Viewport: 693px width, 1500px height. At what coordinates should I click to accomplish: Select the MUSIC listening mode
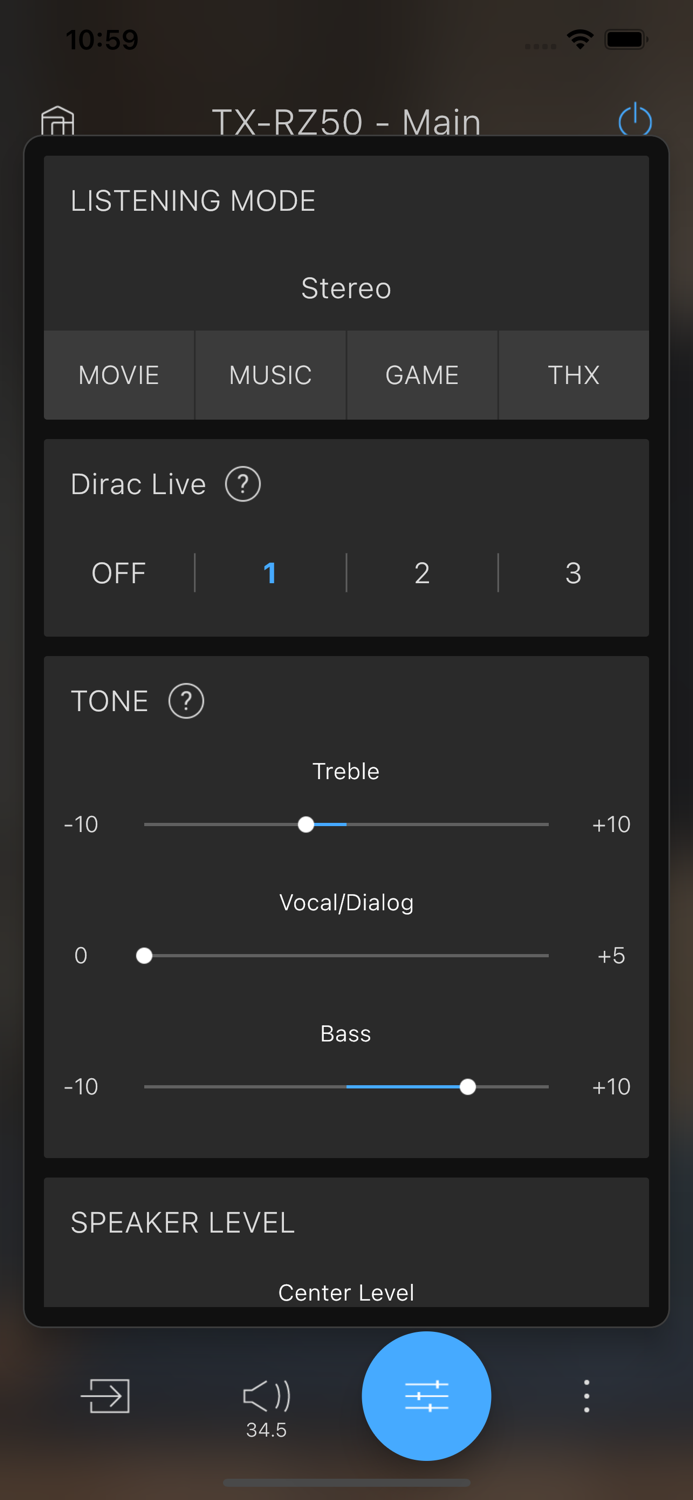(x=269, y=375)
